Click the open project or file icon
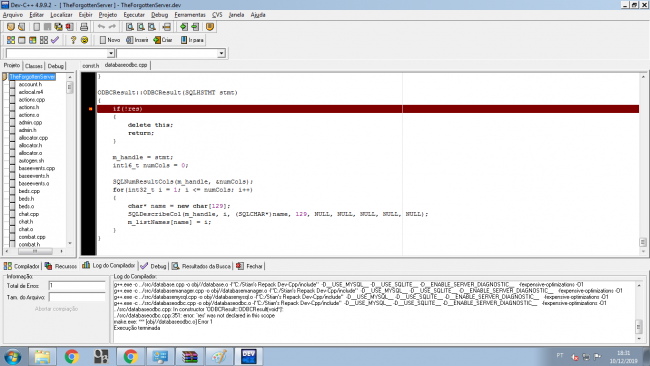Screen dimensions: 650x366 (22, 27)
